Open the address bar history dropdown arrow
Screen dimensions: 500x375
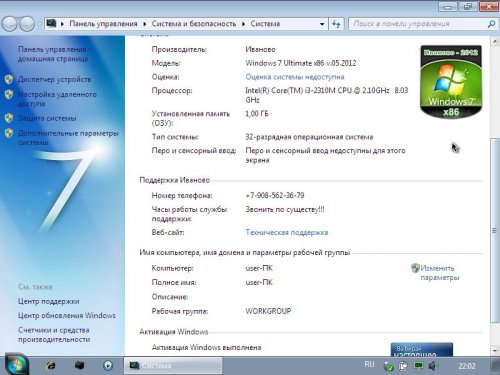click(322, 24)
